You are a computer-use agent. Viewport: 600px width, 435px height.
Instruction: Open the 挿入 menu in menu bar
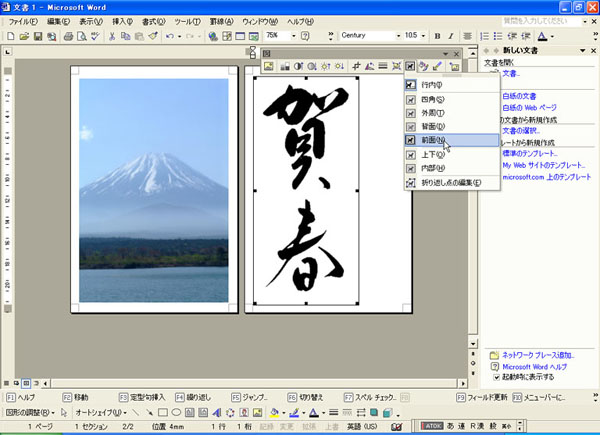(x=122, y=20)
